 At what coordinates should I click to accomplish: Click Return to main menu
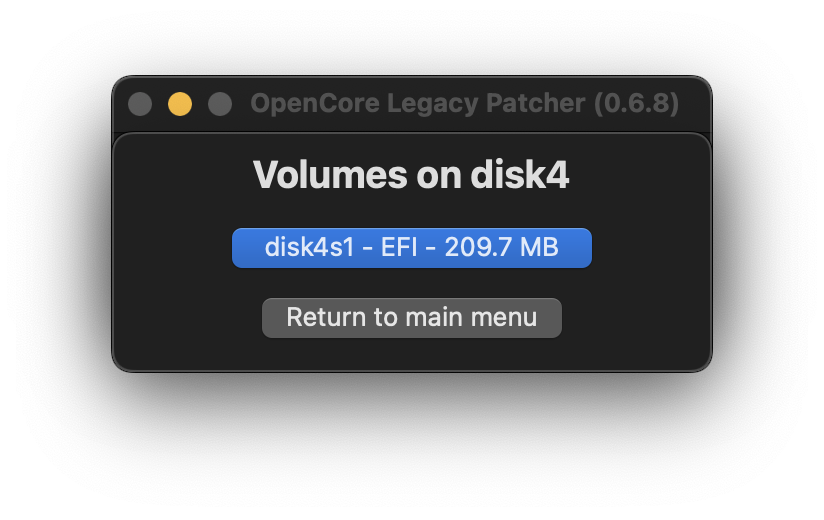(411, 318)
